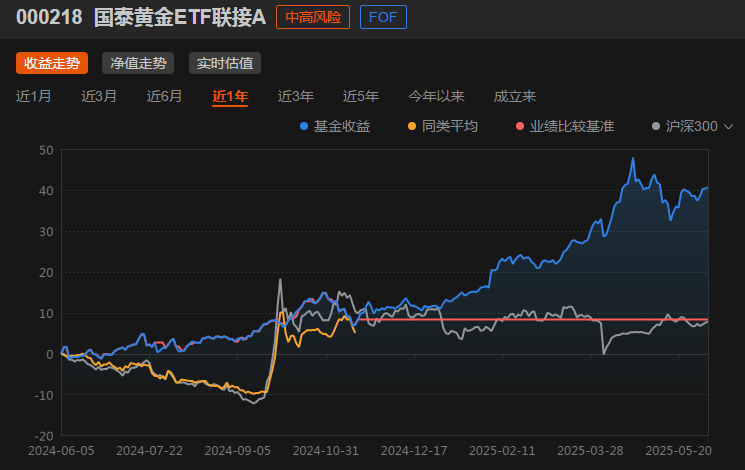Image resolution: width=745 pixels, height=470 pixels.
Task: Choose 成立来 time range
Action: click(515, 96)
